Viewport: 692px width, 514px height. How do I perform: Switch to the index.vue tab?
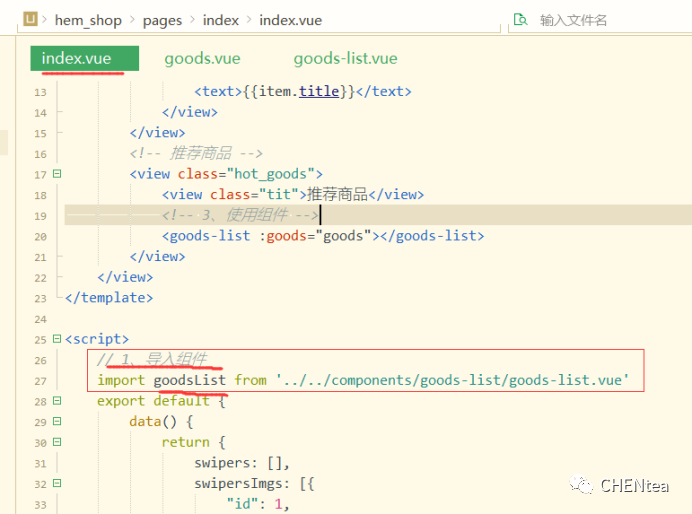[77, 59]
